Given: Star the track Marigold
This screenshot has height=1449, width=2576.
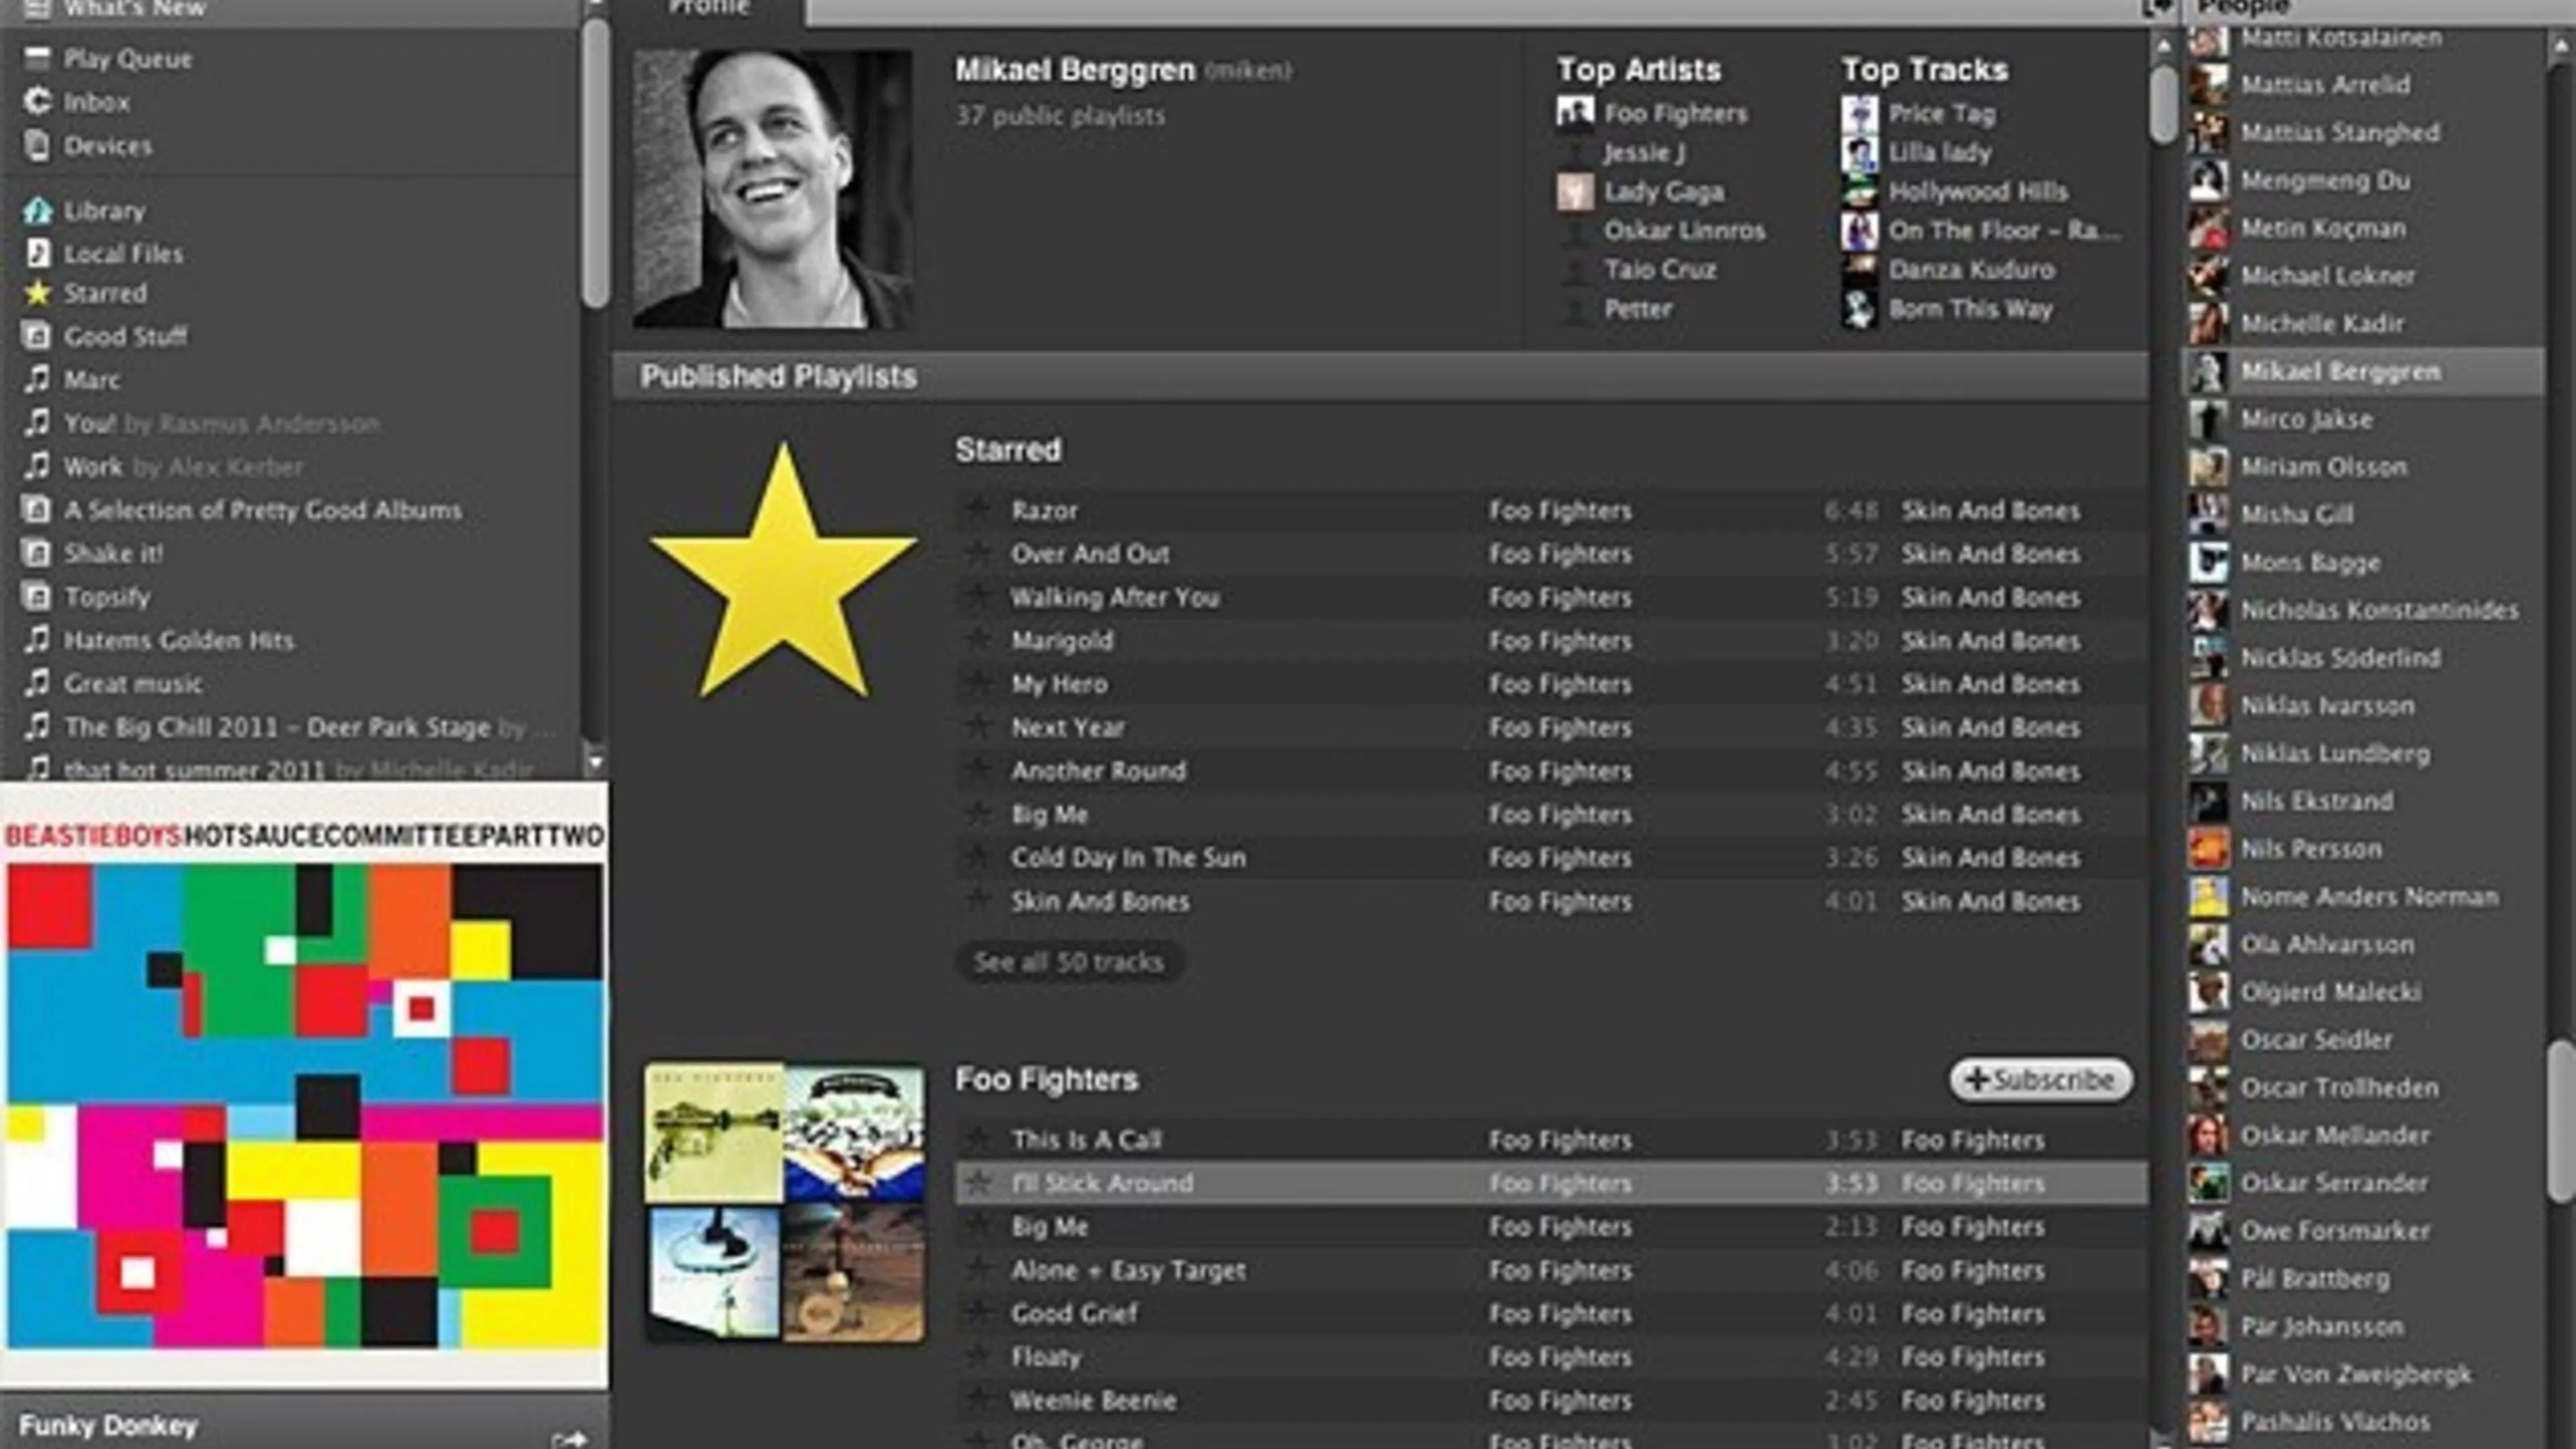Looking at the screenshot, I should [978, 640].
